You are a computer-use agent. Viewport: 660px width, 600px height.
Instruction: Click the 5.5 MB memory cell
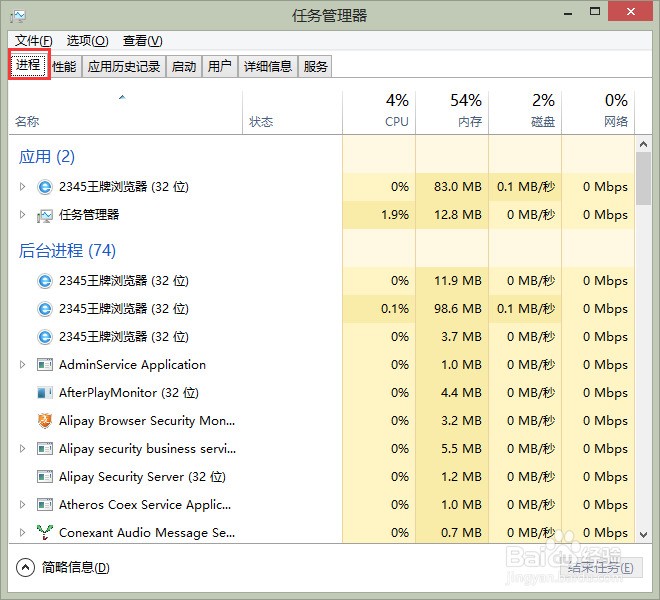point(452,449)
